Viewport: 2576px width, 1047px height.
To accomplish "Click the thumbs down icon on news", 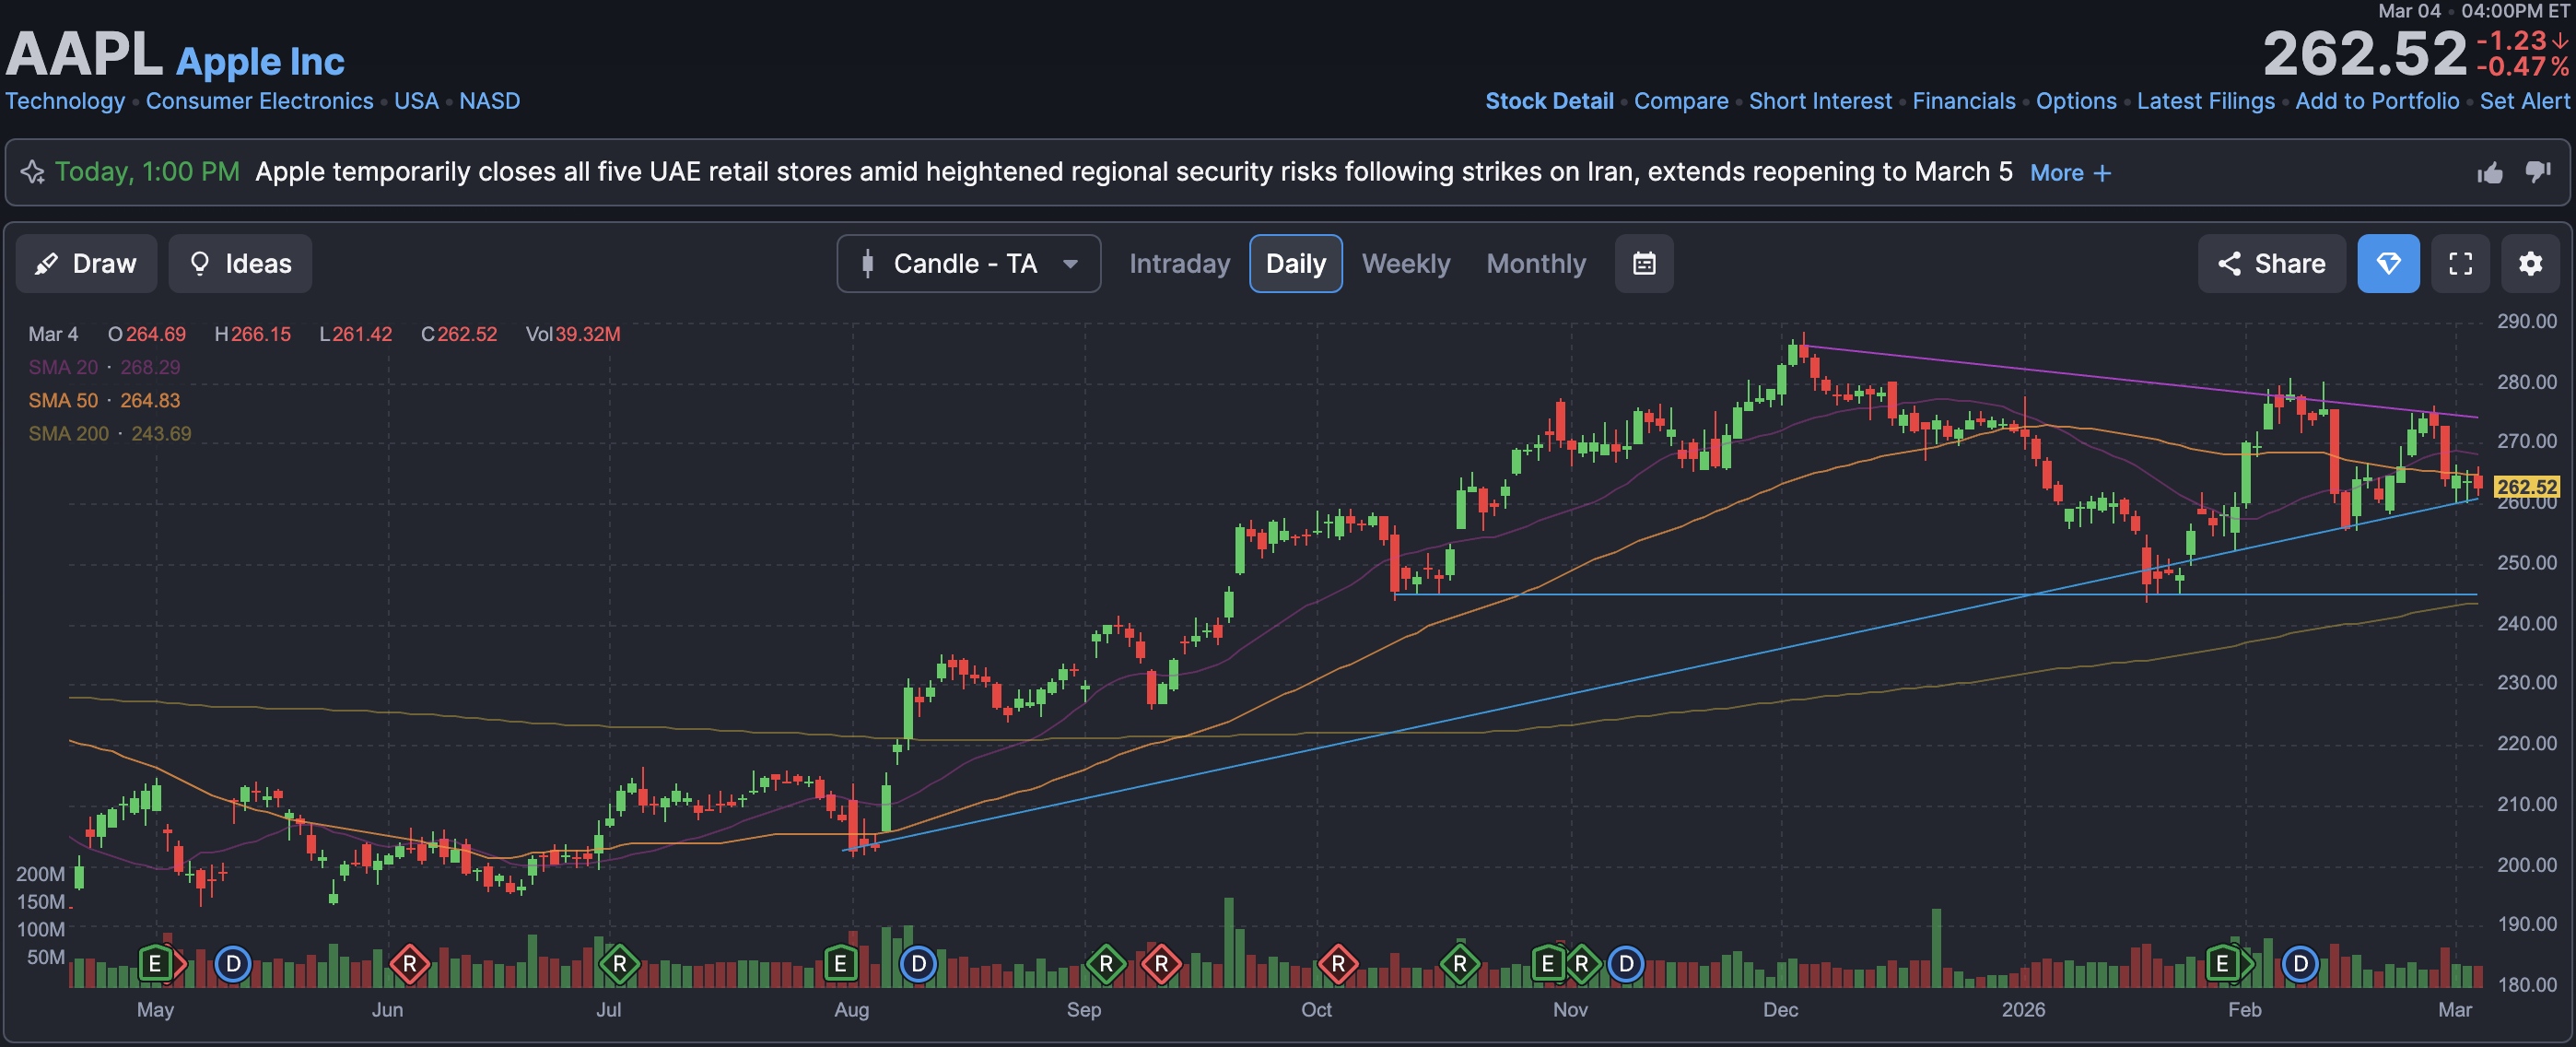I will (x=2537, y=173).
